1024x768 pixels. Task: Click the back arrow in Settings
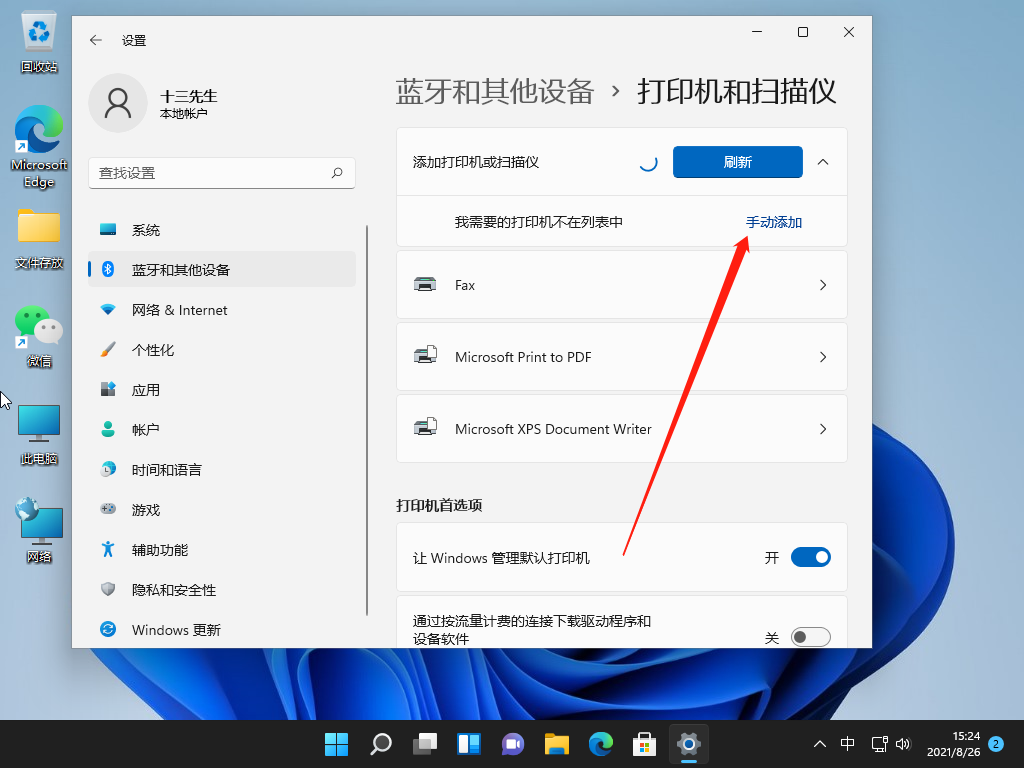click(x=96, y=40)
